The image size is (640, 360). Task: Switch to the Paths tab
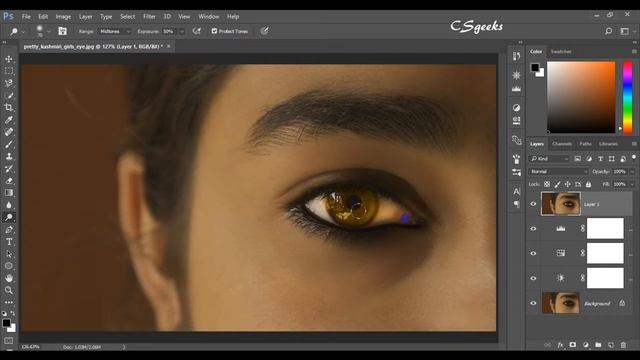pyautogui.click(x=585, y=144)
